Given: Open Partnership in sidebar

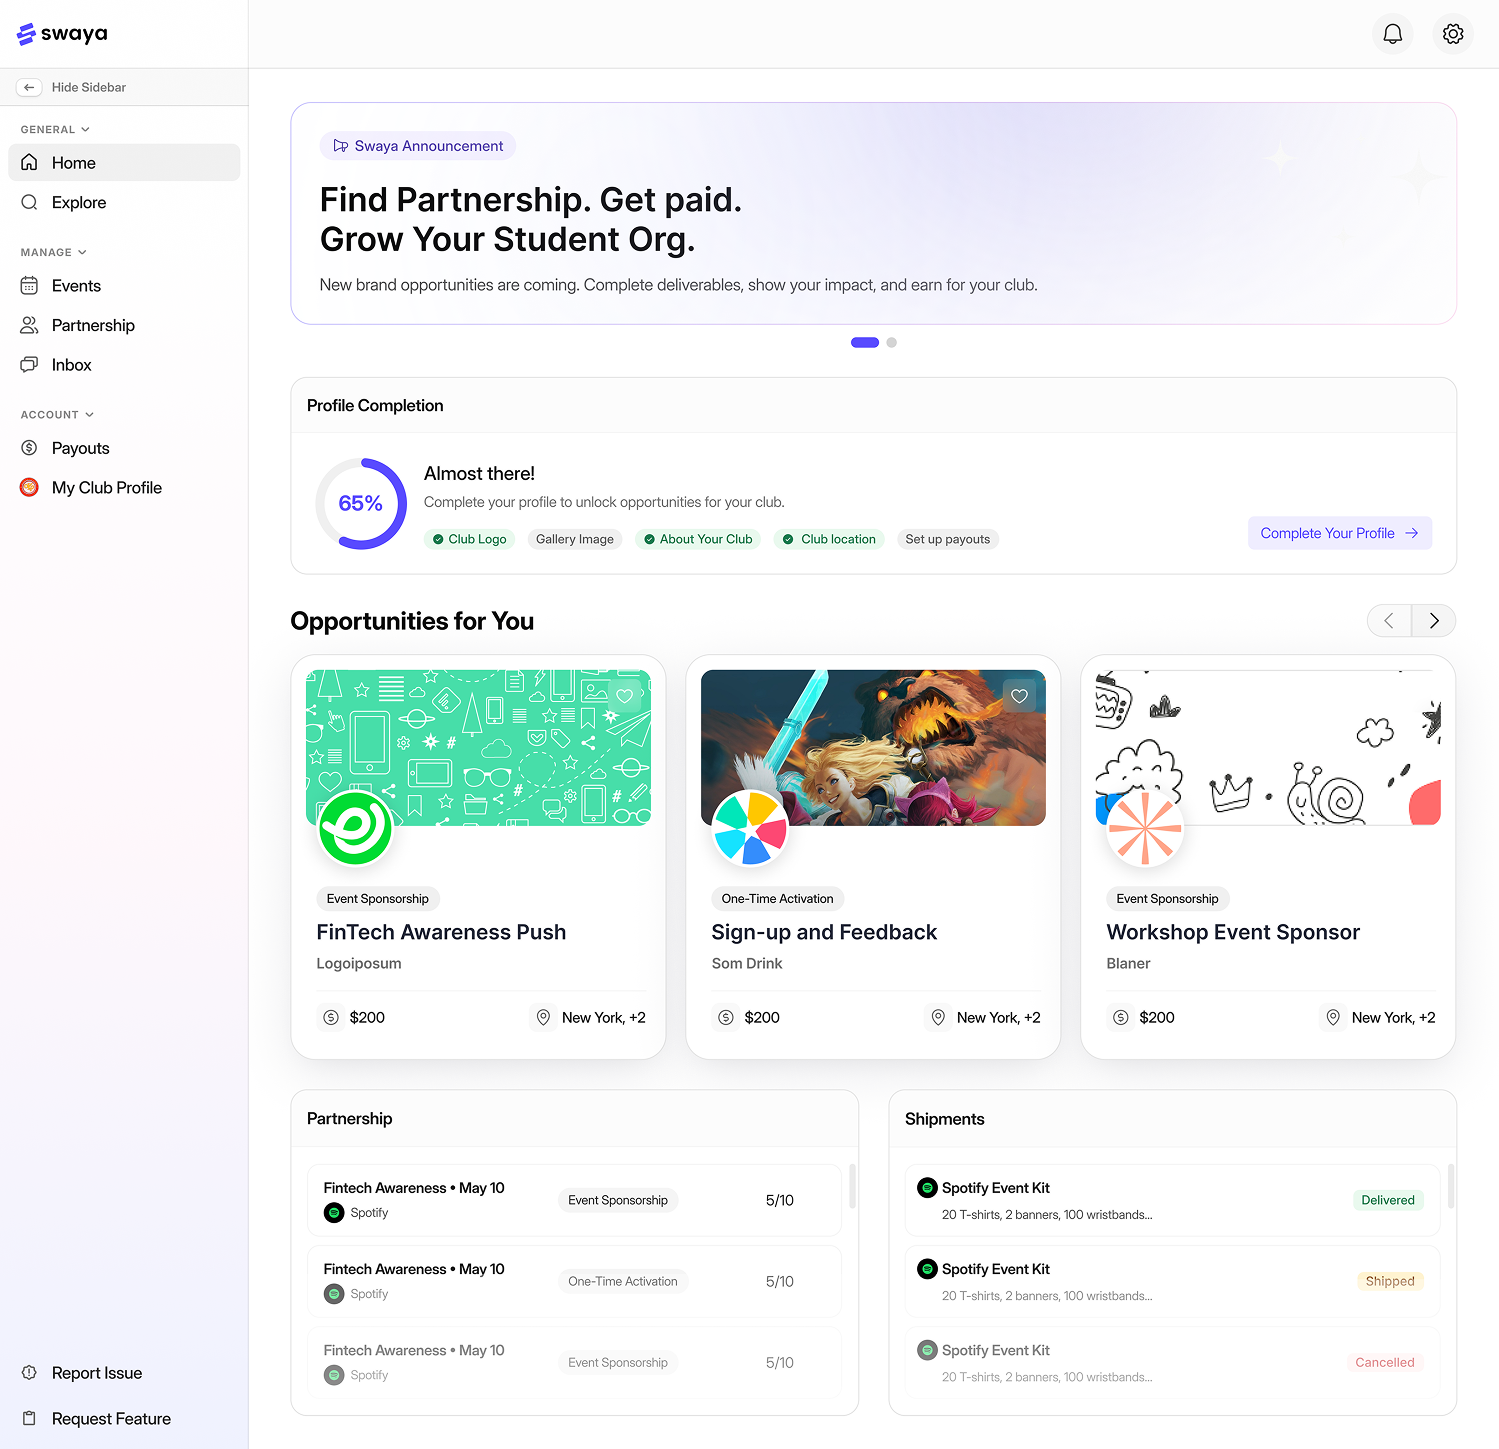Looking at the screenshot, I should tap(124, 325).
